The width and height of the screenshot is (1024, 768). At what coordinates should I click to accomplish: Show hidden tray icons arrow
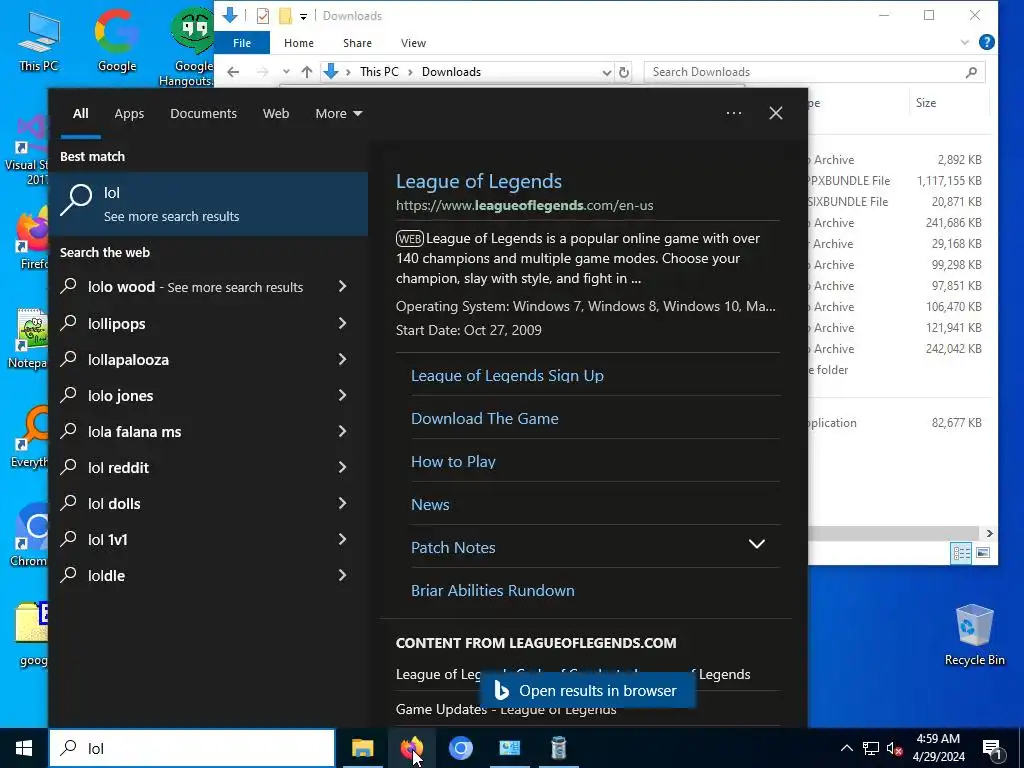click(846, 748)
